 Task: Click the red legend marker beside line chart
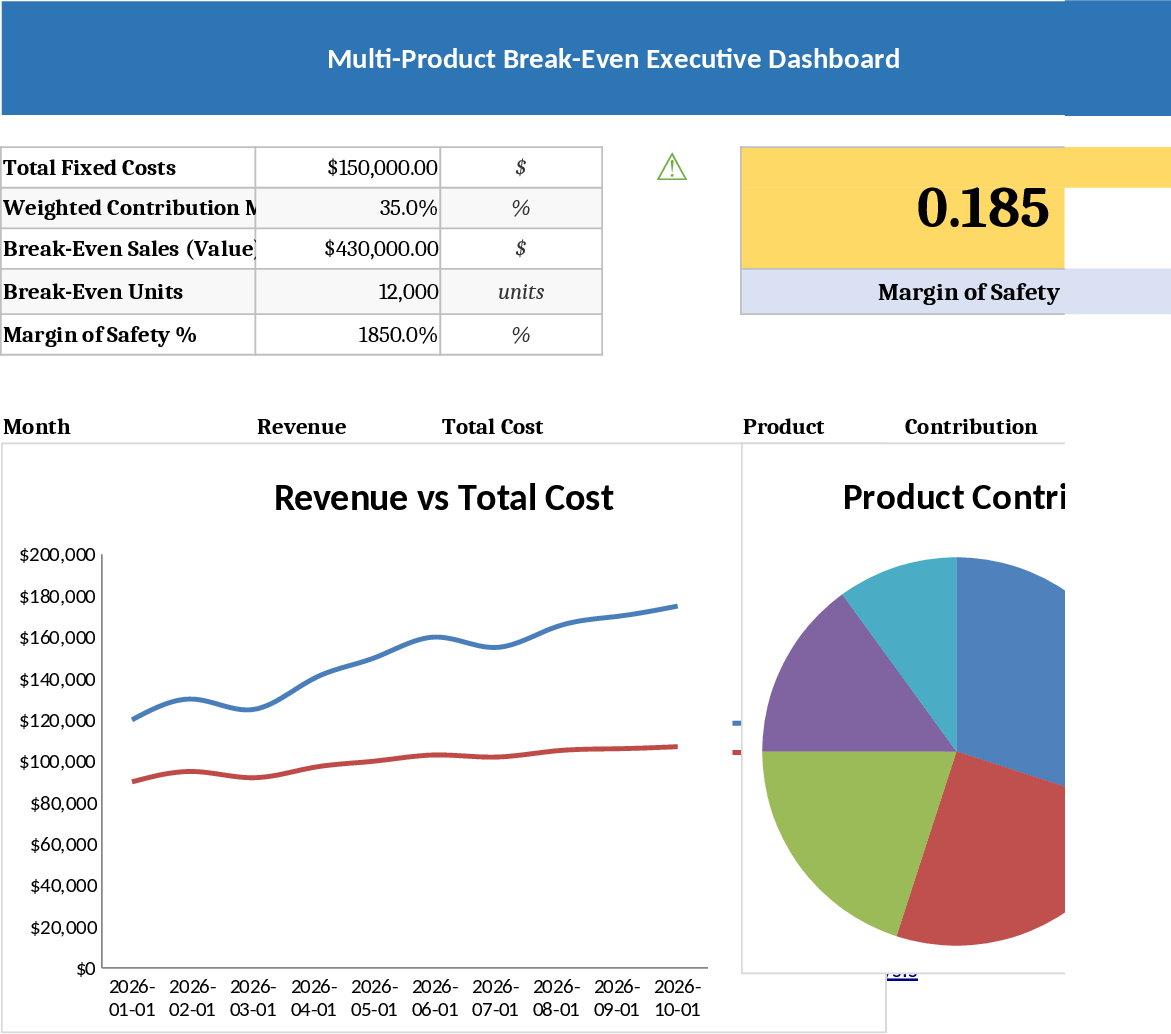click(x=736, y=752)
